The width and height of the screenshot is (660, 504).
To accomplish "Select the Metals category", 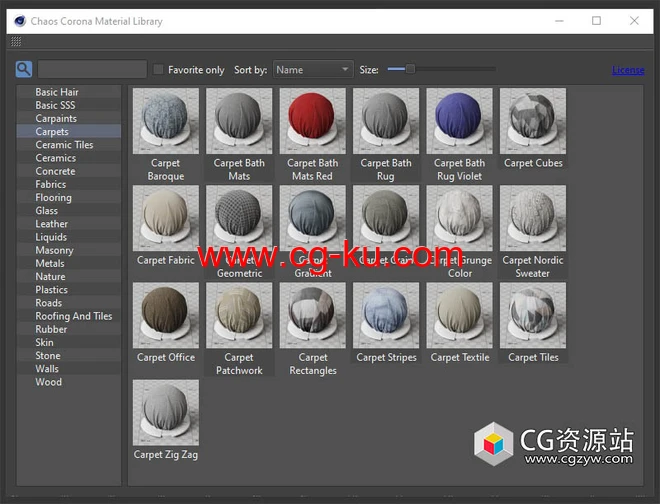I will coord(69,263).
